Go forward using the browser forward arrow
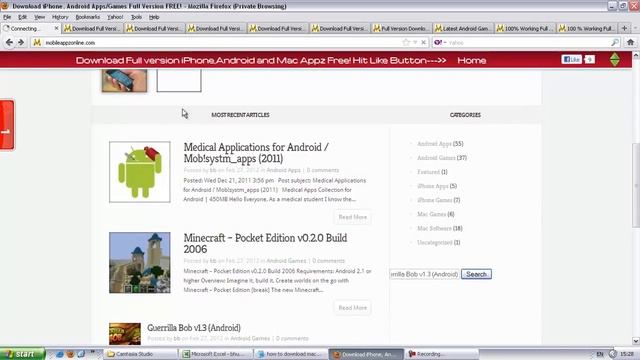Screen dimensions: 640x360 click(20, 42)
